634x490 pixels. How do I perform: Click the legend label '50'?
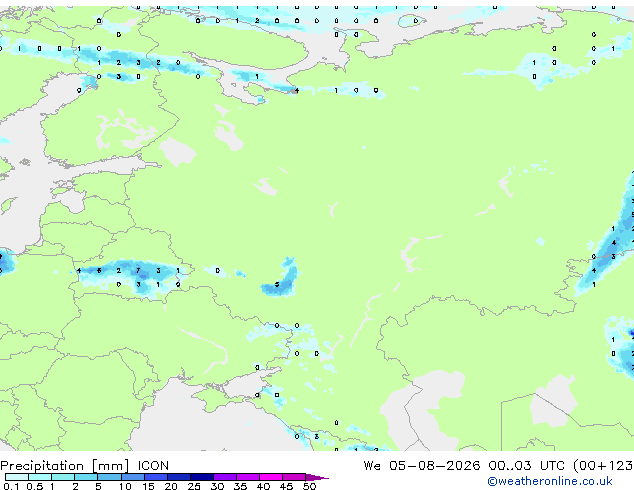pos(309,486)
